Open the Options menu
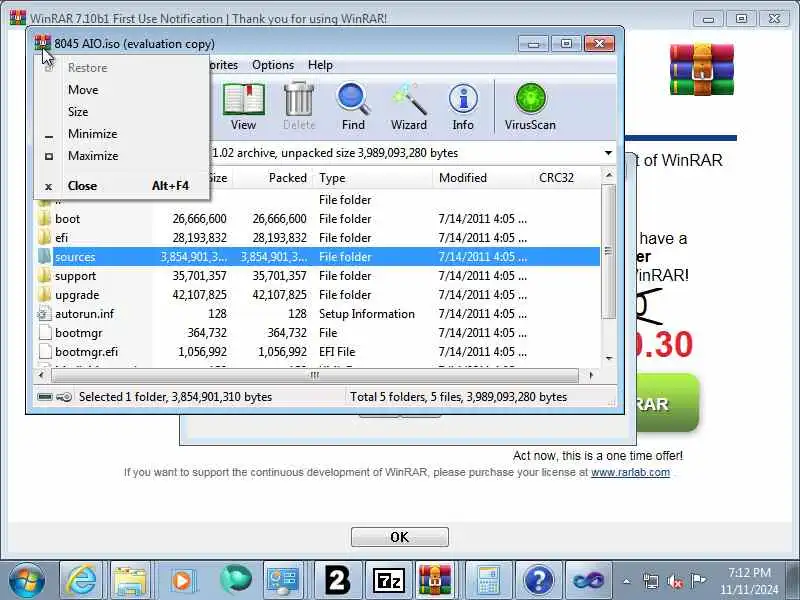 [273, 65]
